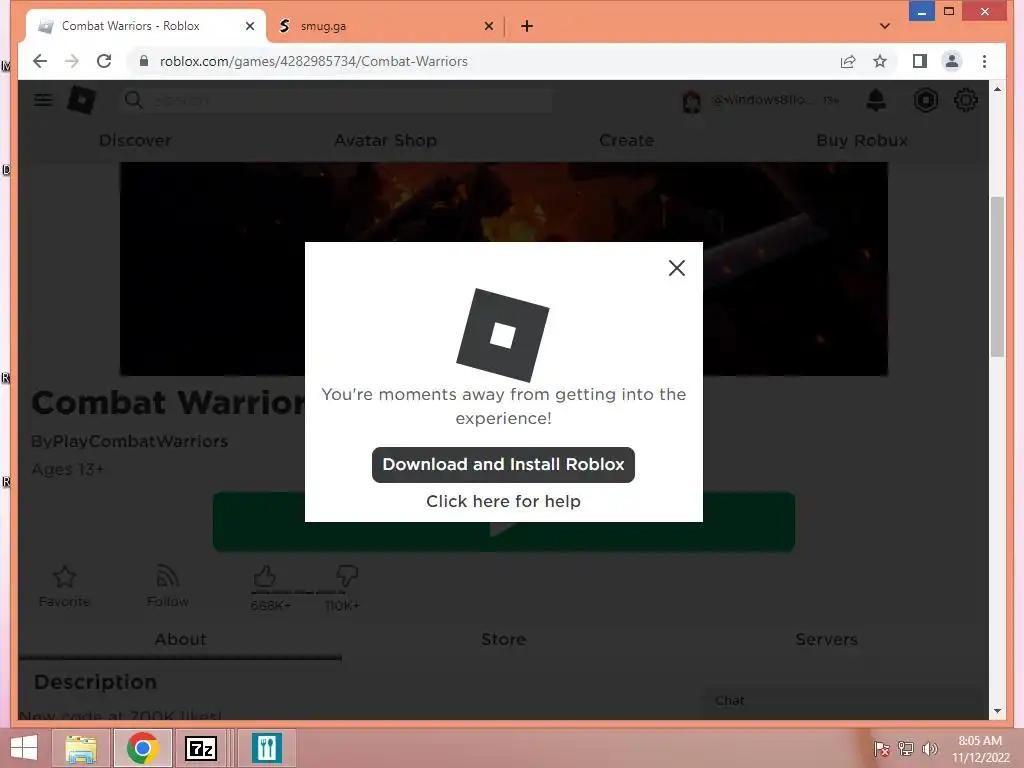The width and height of the screenshot is (1024, 768).
Task: Click the address bar URL
Action: [313, 61]
